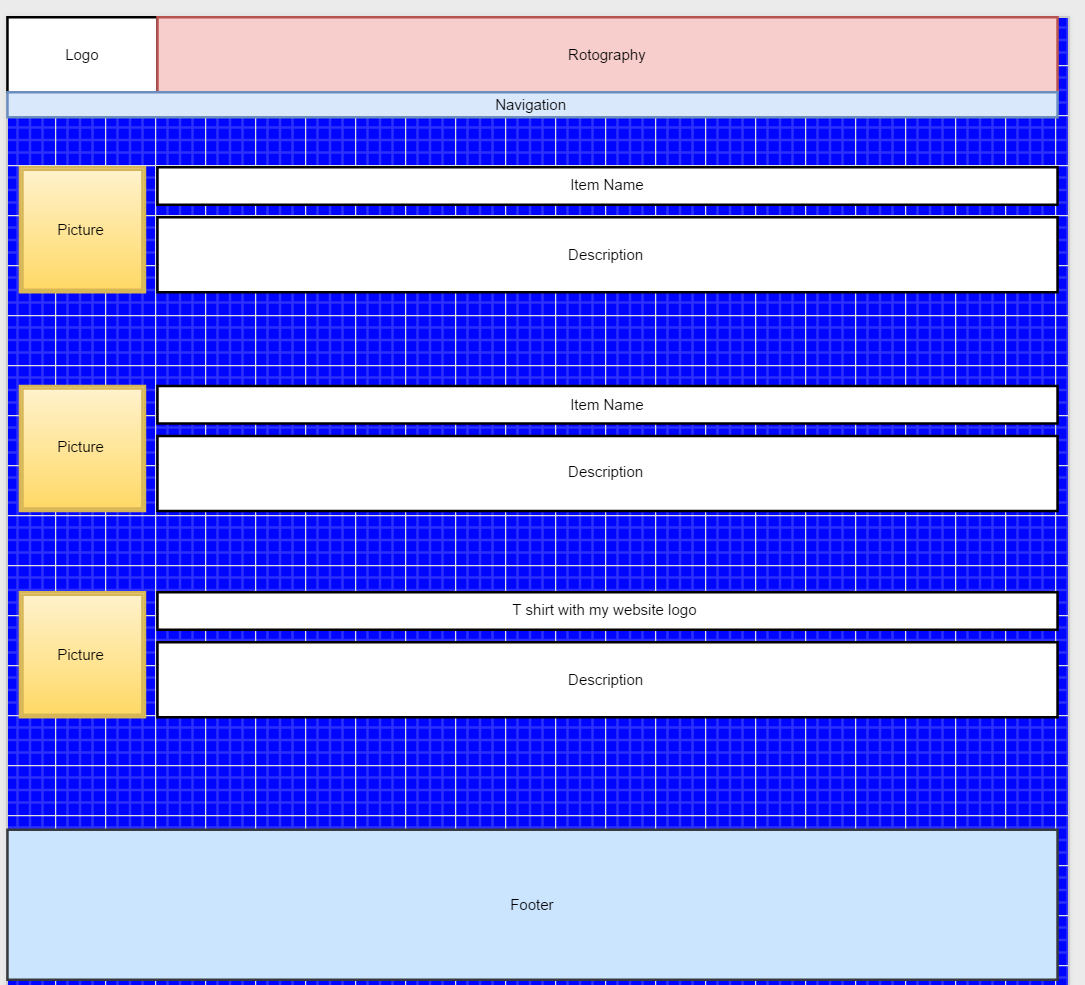Viewport: 1085px width, 985px height.
Task: Click the Footer label text
Action: 531,904
